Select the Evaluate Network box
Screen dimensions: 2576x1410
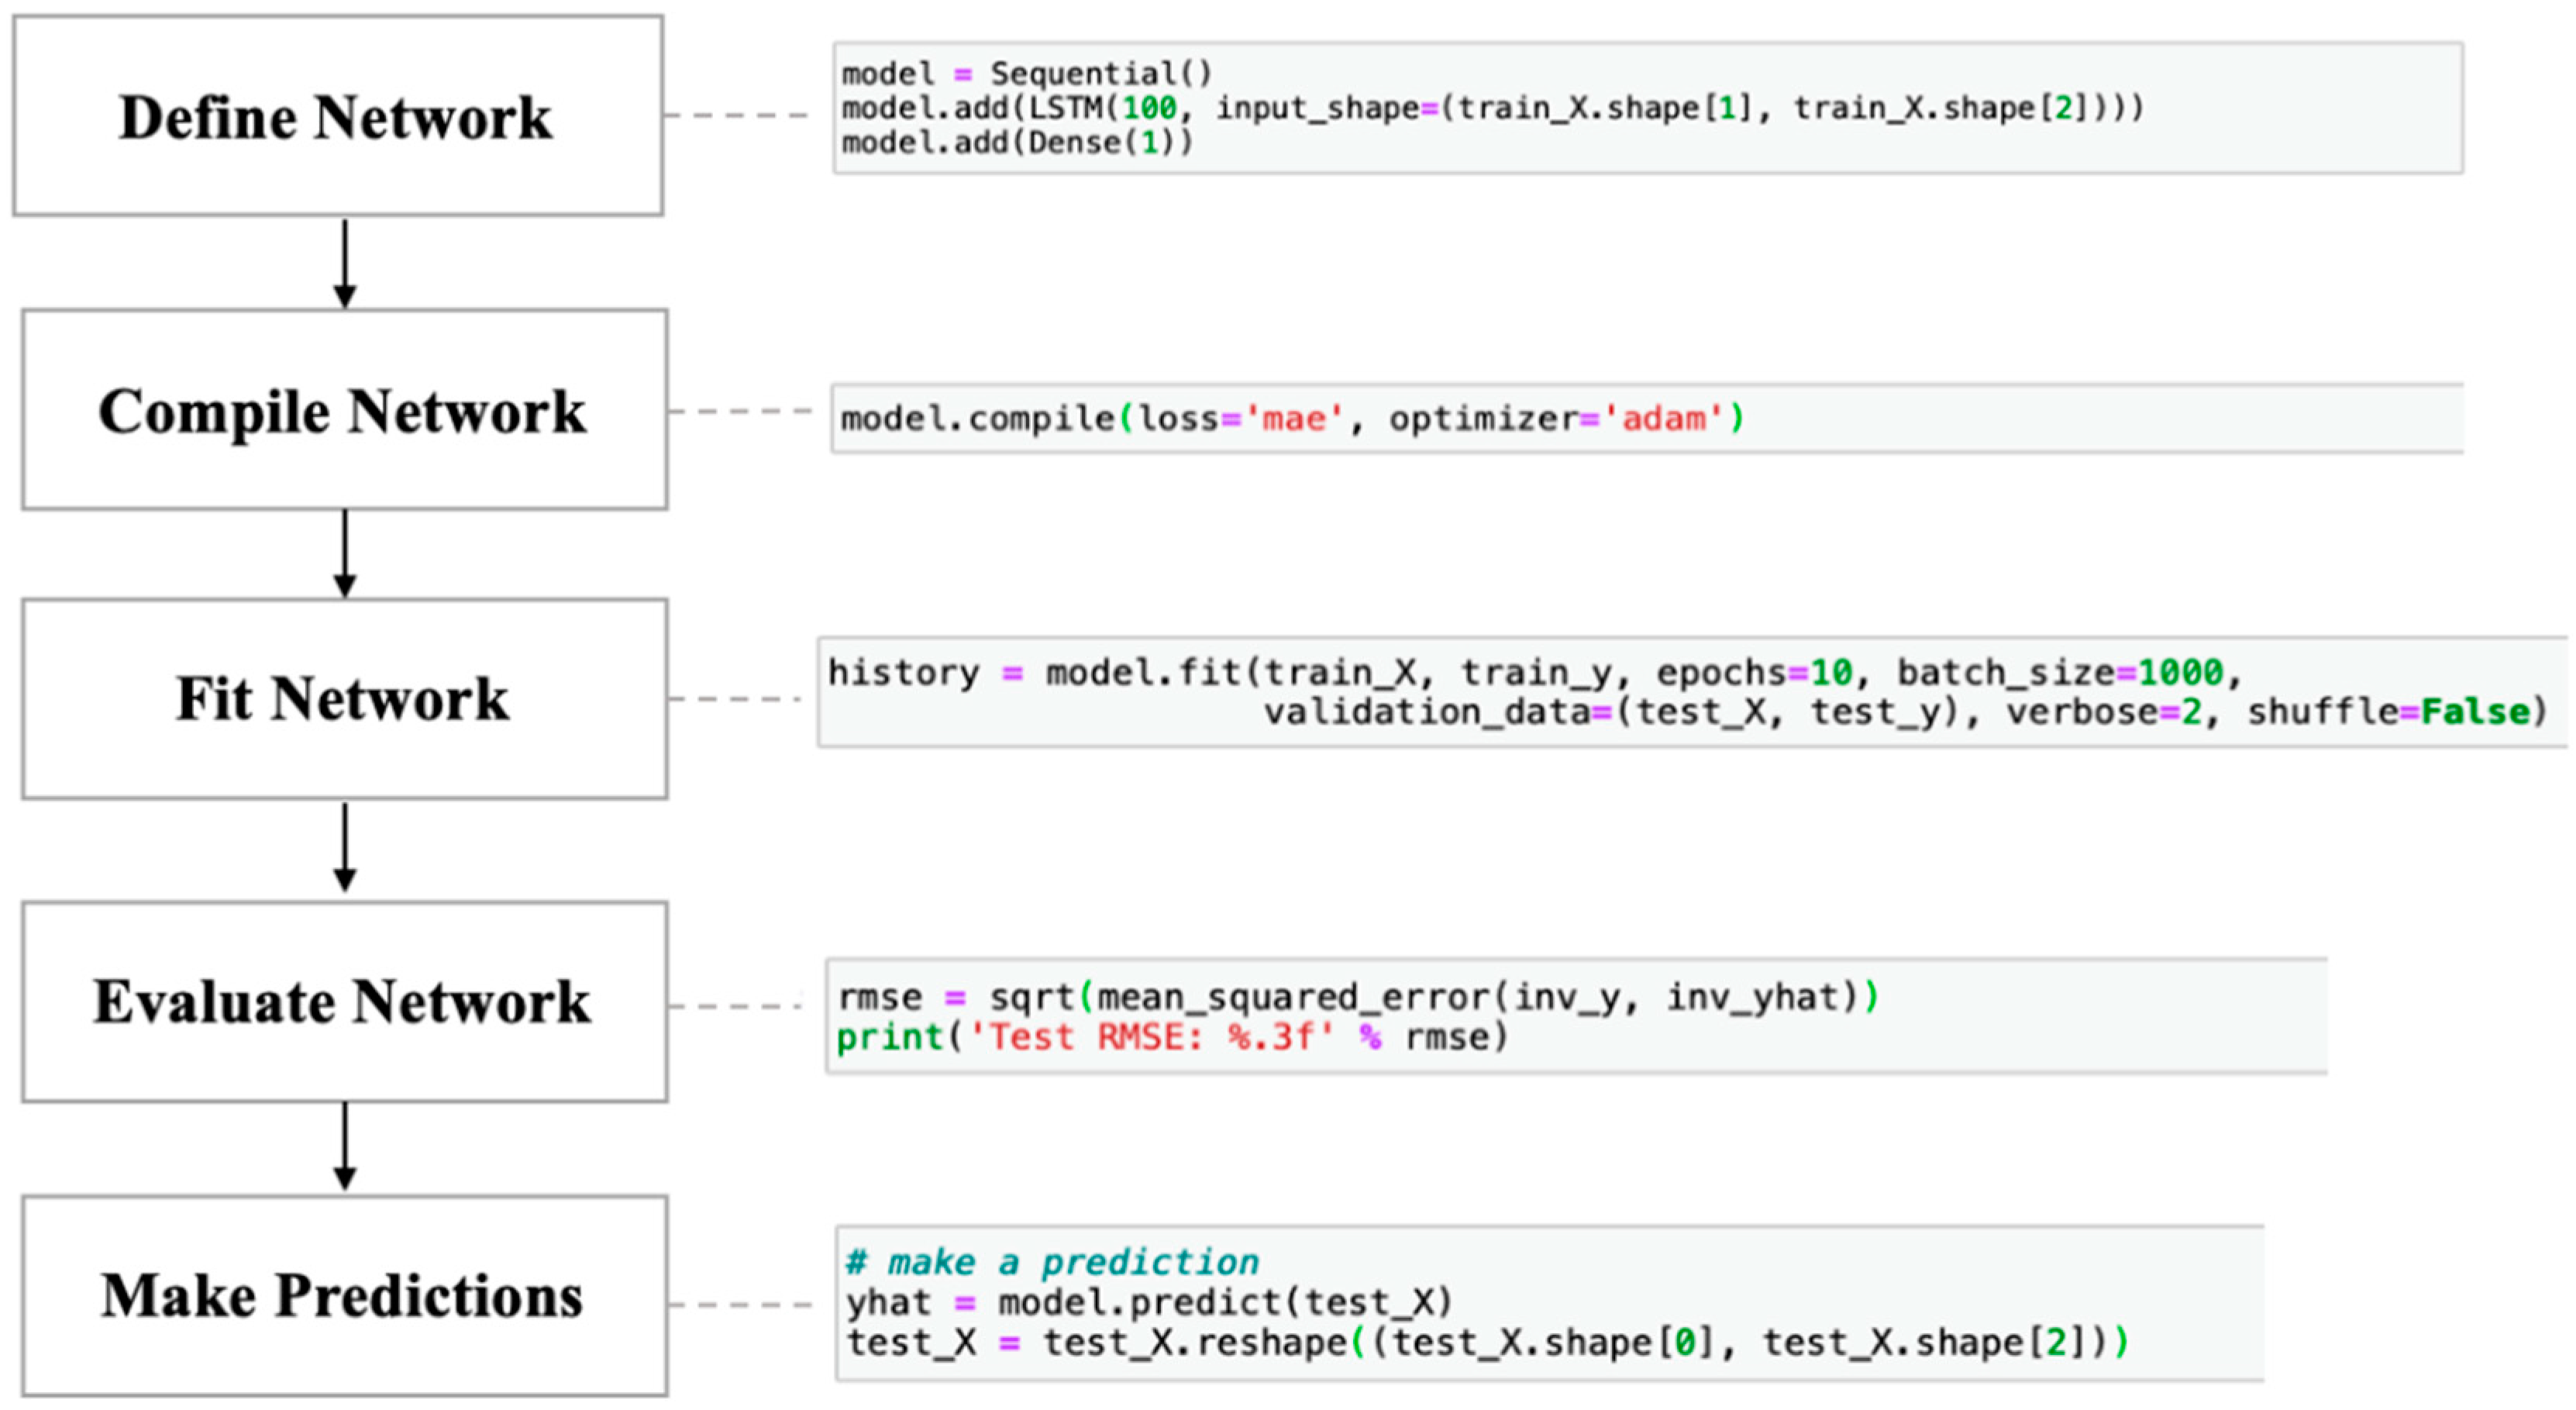[x=344, y=1002]
